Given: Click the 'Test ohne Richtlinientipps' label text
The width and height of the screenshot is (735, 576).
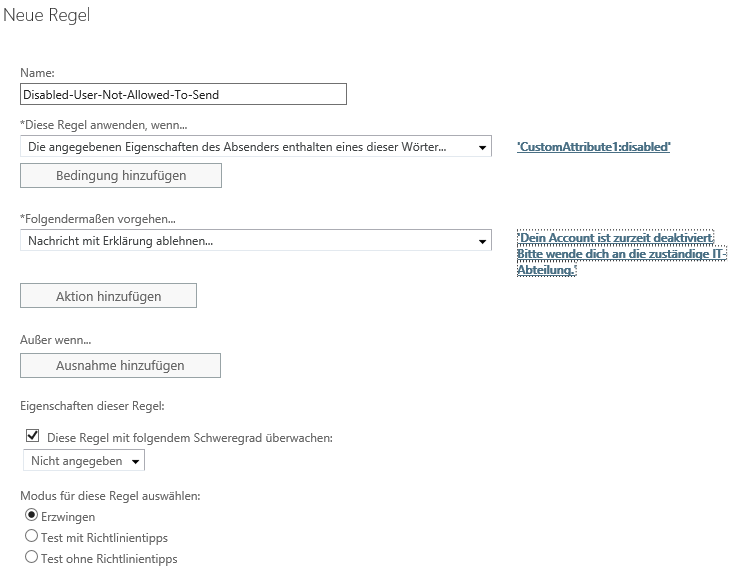Looking at the screenshot, I should [x=109, y=559].
